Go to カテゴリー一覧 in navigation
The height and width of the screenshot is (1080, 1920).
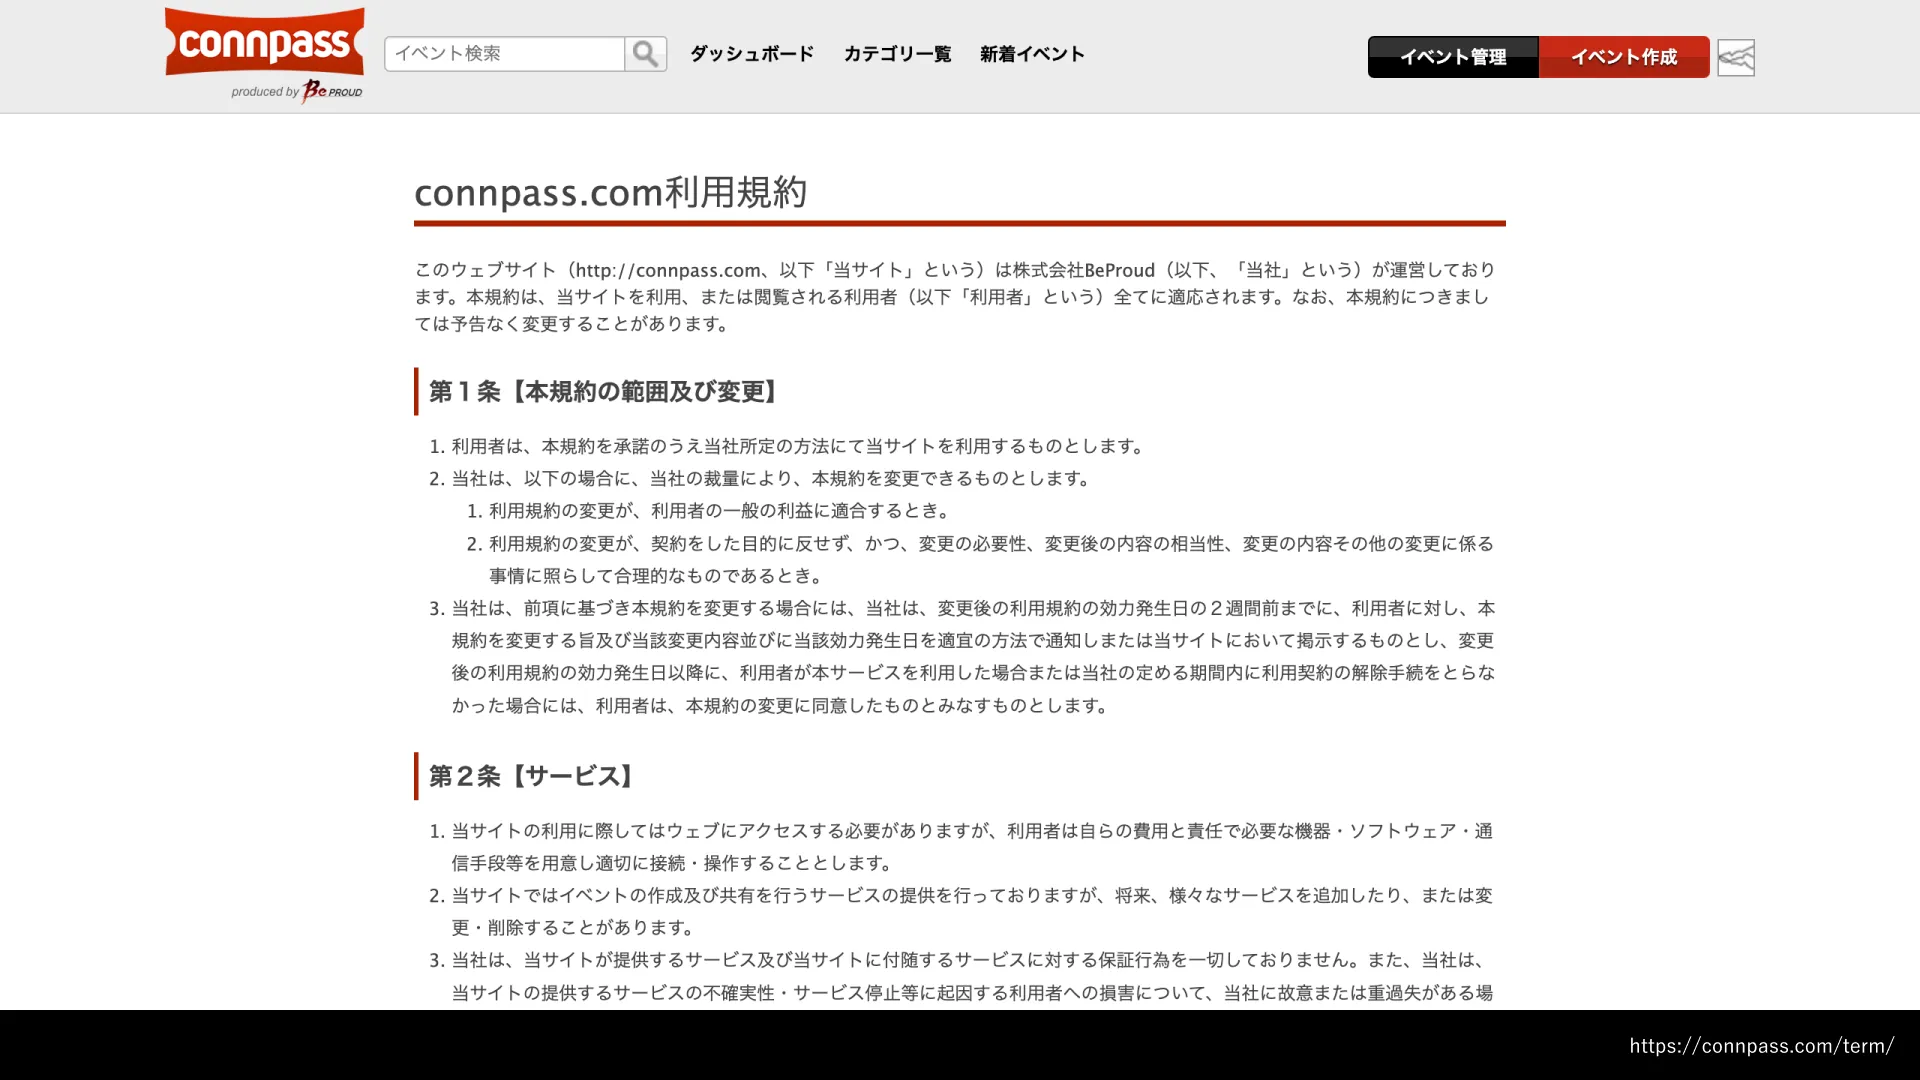(x=897, y=54)
